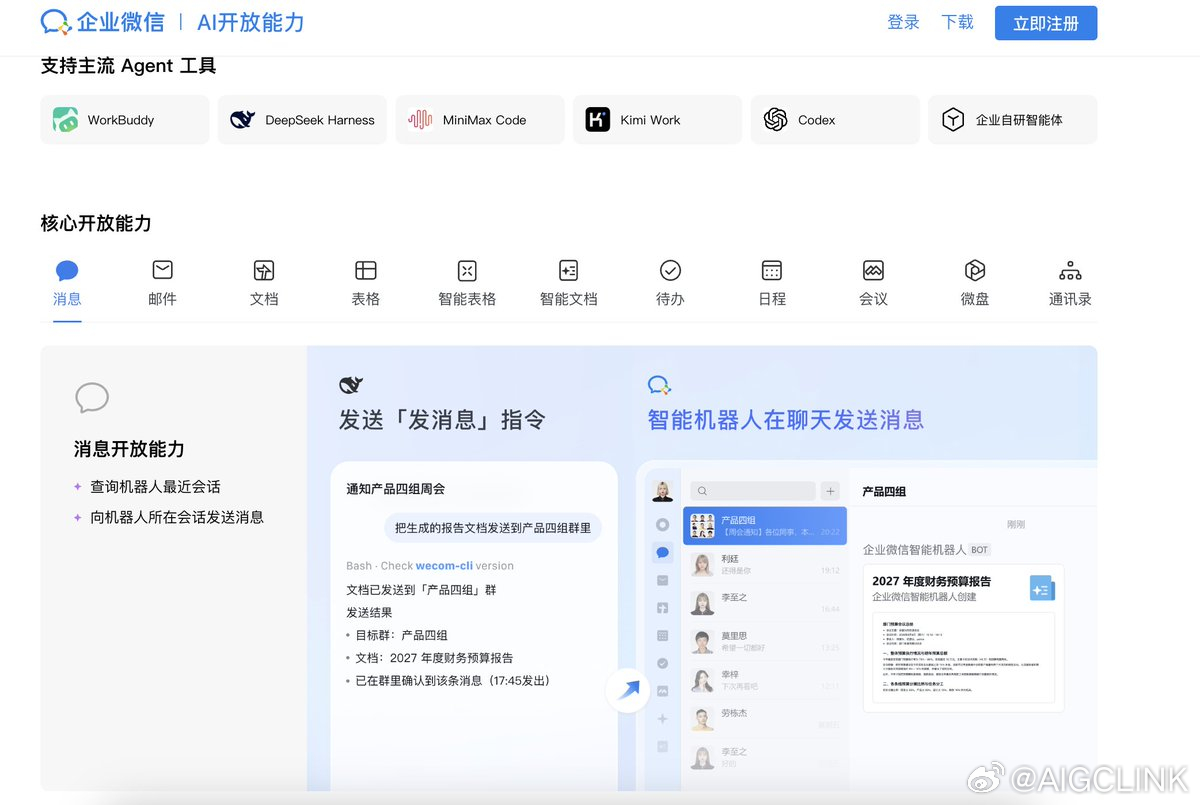
Task: Select the MiniMax Code card
Action: [480, 120]
